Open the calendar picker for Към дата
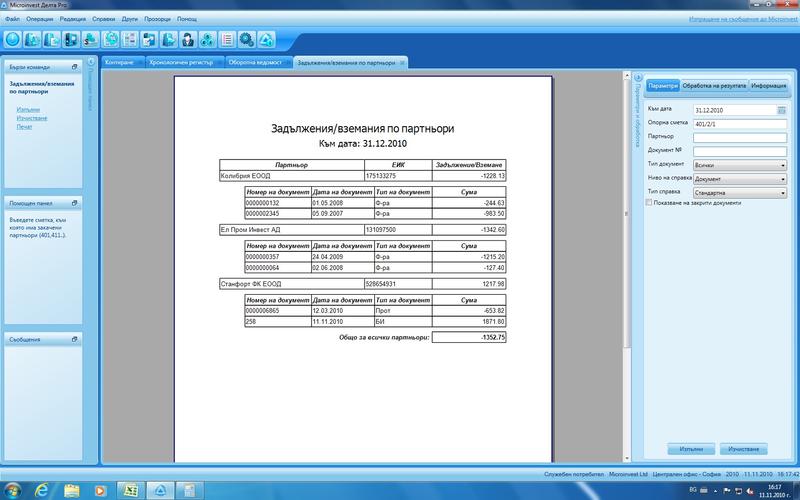 pos(781,109)
